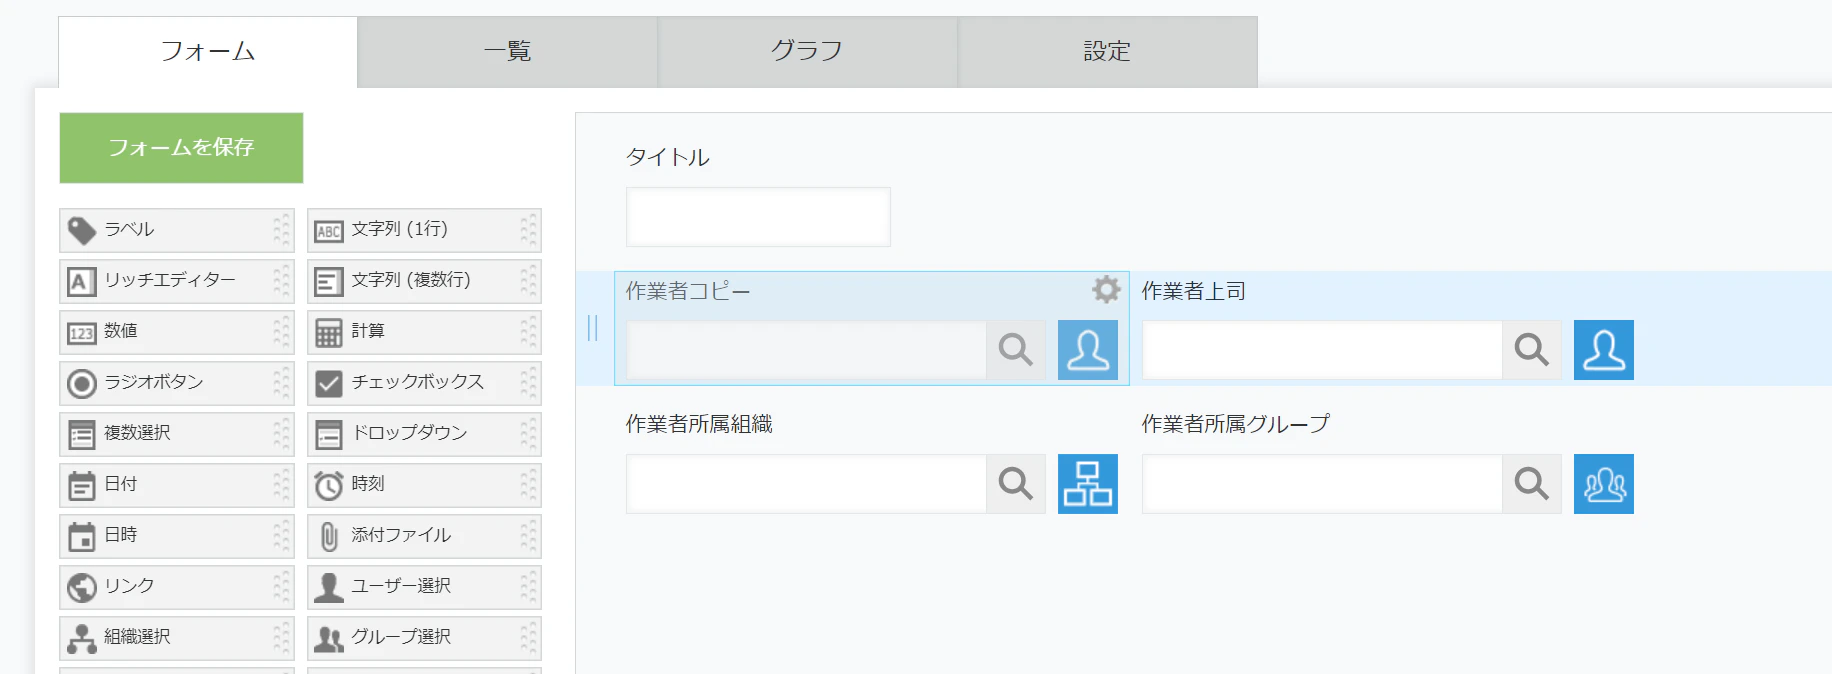Viewport: 1832px width, 674px height.
Task: Click the 作業者所属組織 input box
Action: coord(806,484)
